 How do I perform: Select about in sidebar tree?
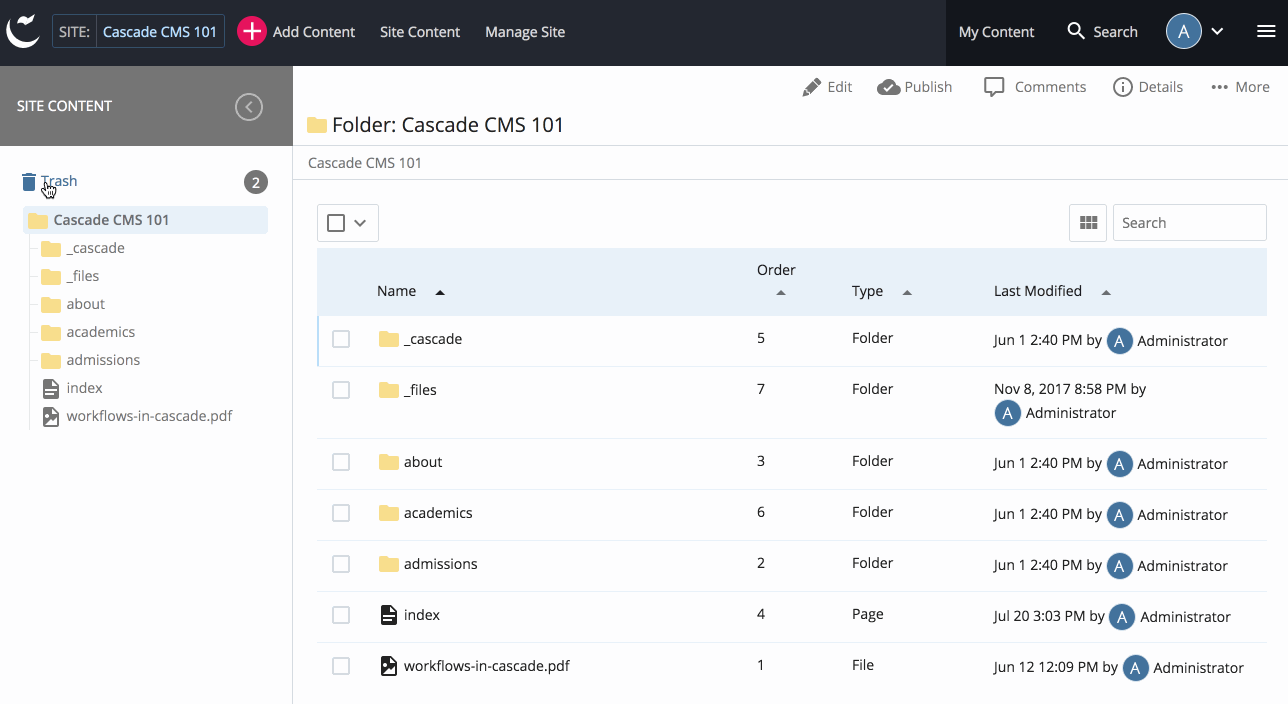(86, 304)
